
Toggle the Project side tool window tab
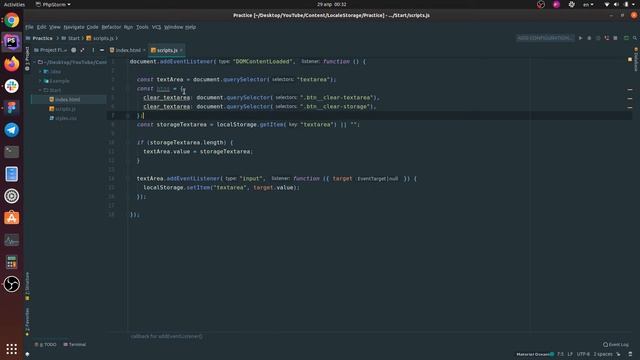click(x=27, y=58)
